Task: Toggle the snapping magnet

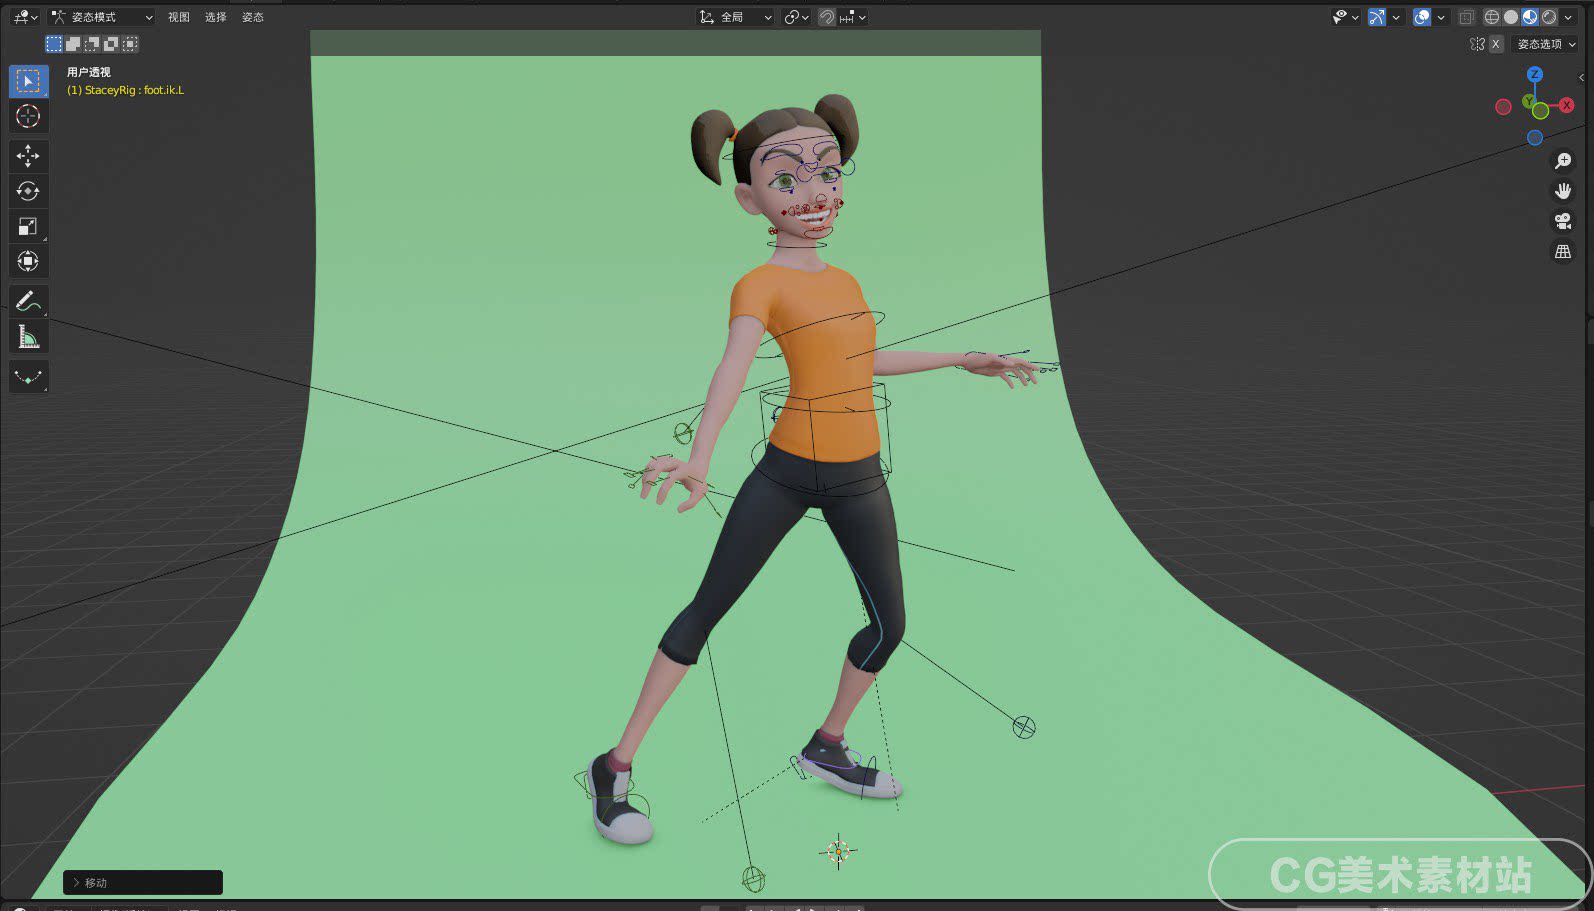Action: [x=827, y=17]
